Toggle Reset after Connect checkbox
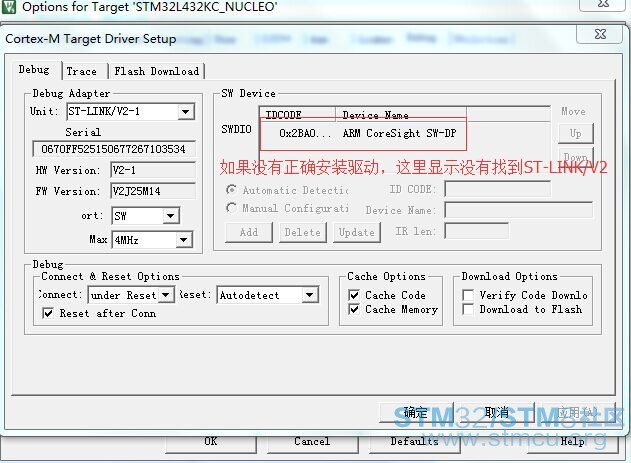Image resolution: width=631 pixels, height=463 pixels. (48, 313)
